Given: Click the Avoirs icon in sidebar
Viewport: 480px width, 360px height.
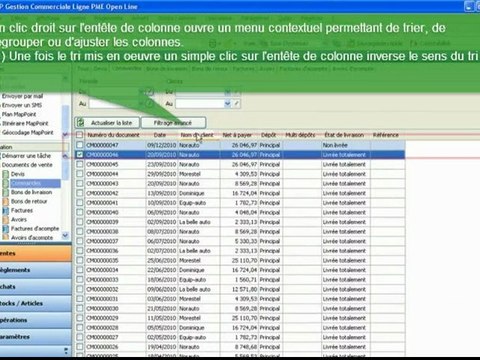Looking at the screenshot, I should tap(5, 219).
